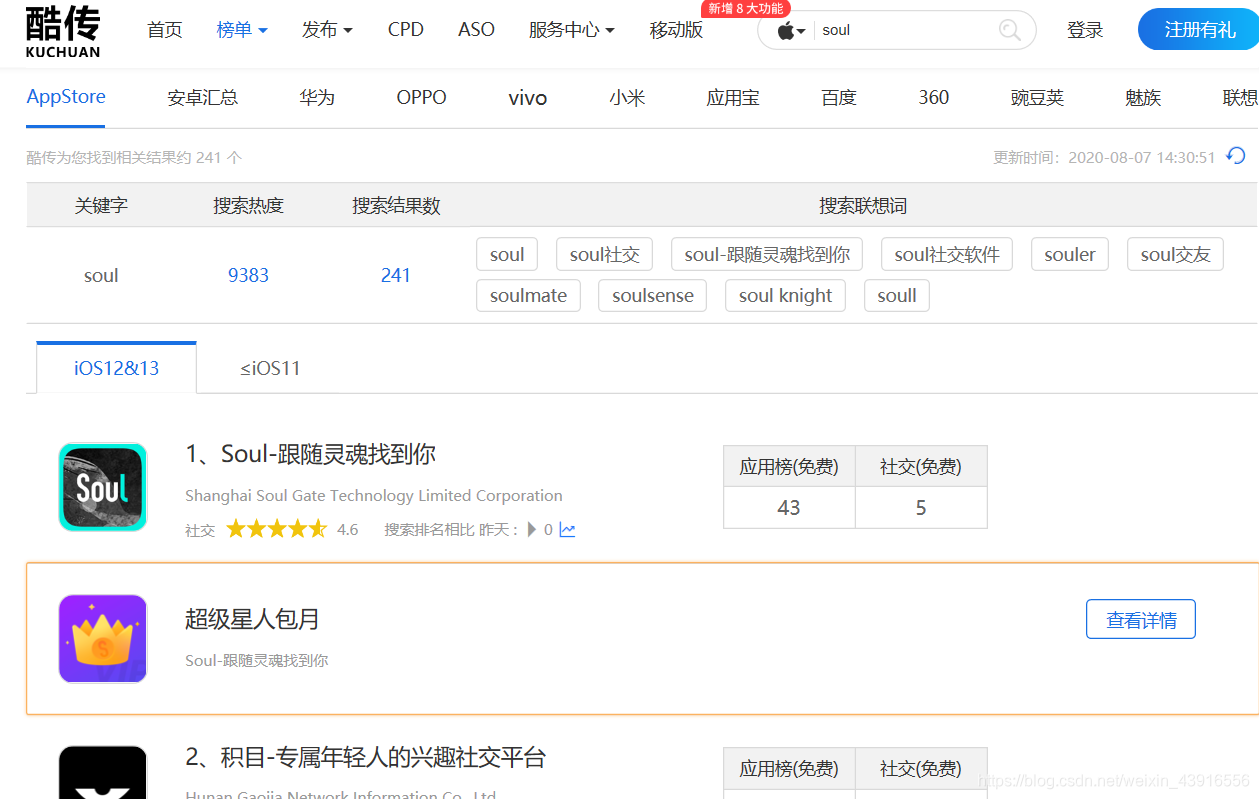Click the 应用榜(免费) rank 43 cell
This screenshot has width=1259, height=799.
tap(789, 507)
